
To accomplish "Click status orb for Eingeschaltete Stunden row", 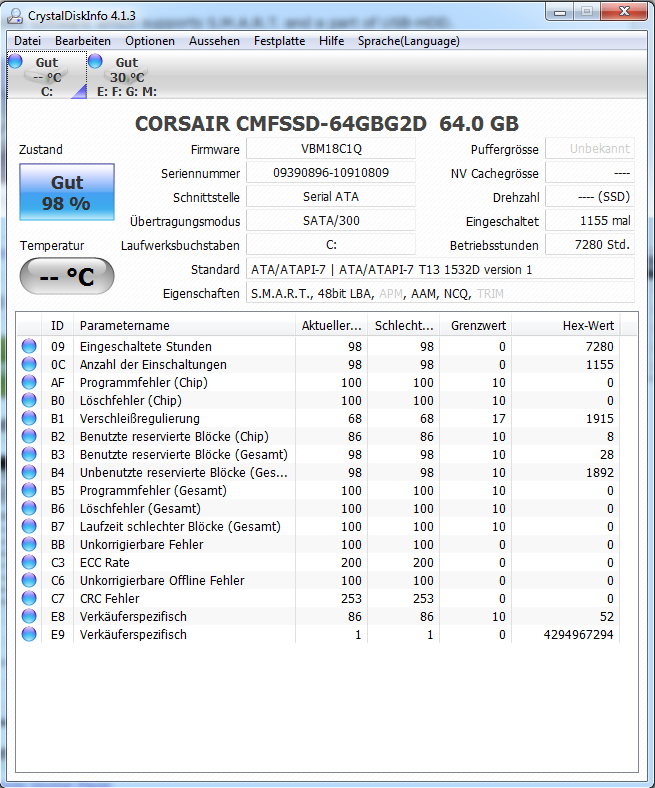I will tap(29, 346).
